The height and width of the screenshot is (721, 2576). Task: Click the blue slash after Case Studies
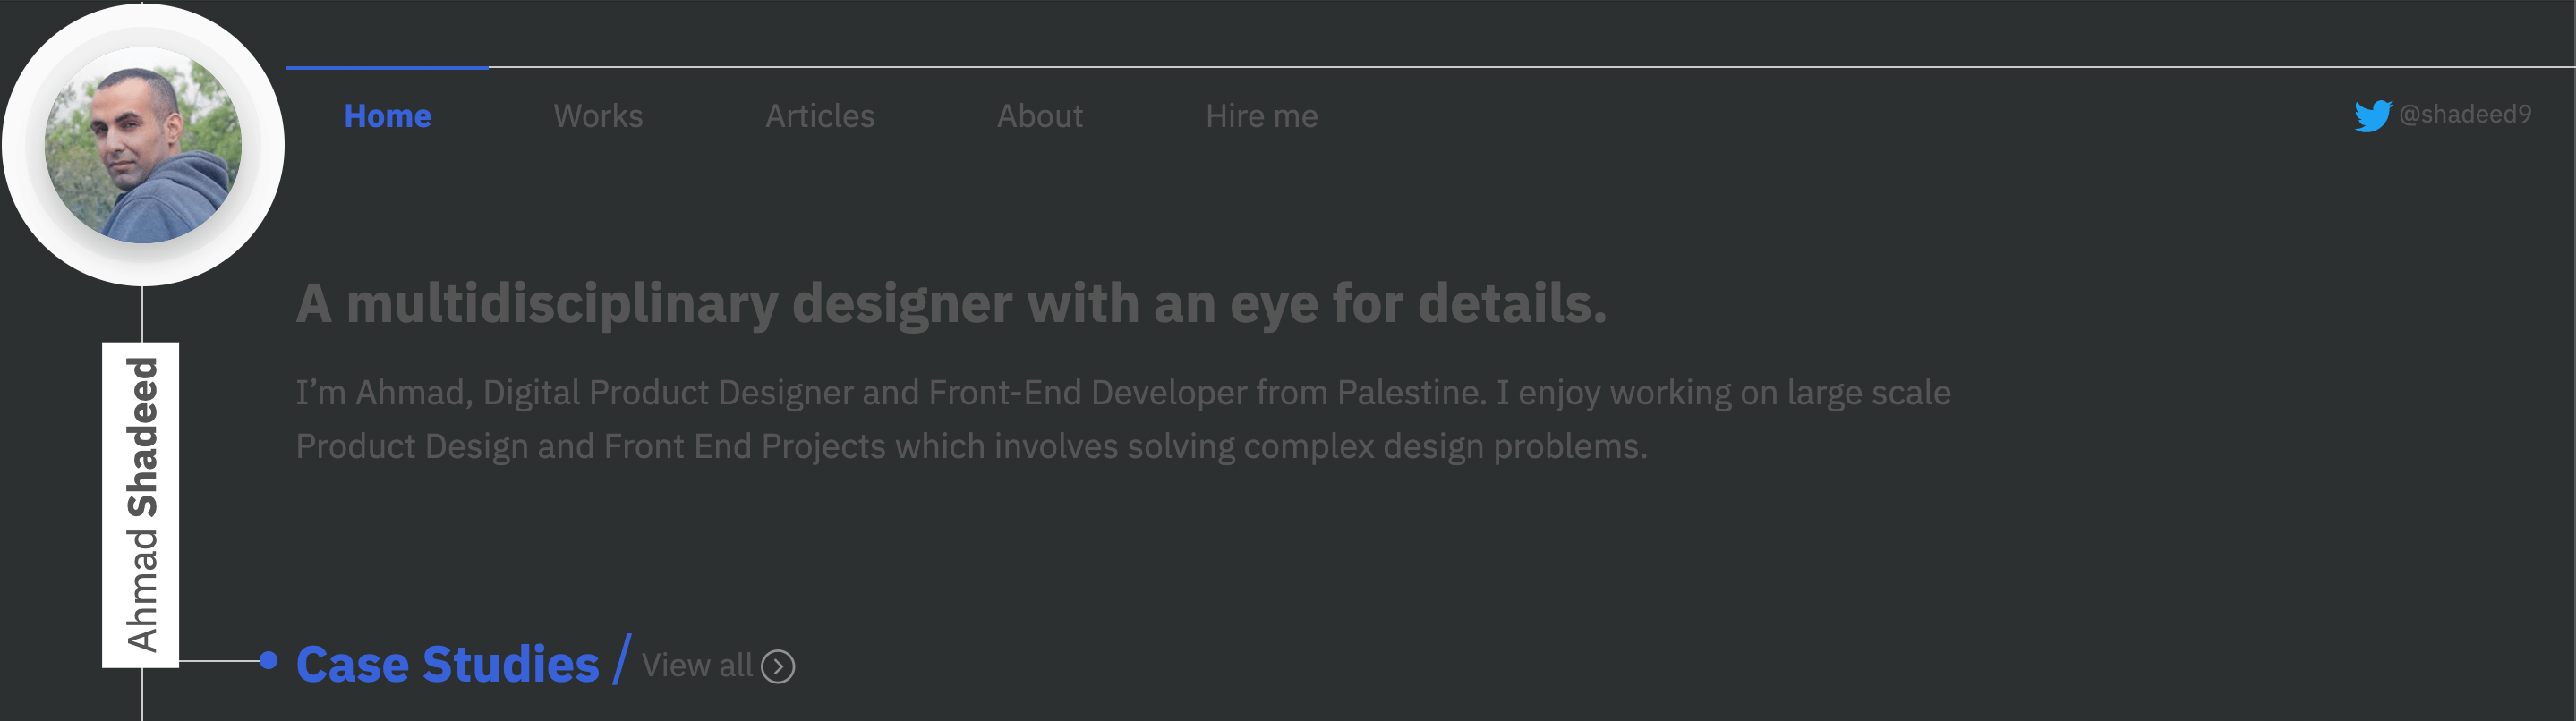(x=622, y=660)
